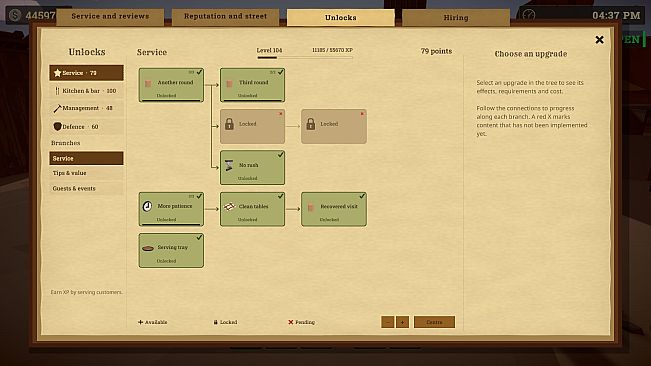This screenshot has width=651, height=366.
Task: Click the More patience clock icon
Action: (x=147, y=206)
